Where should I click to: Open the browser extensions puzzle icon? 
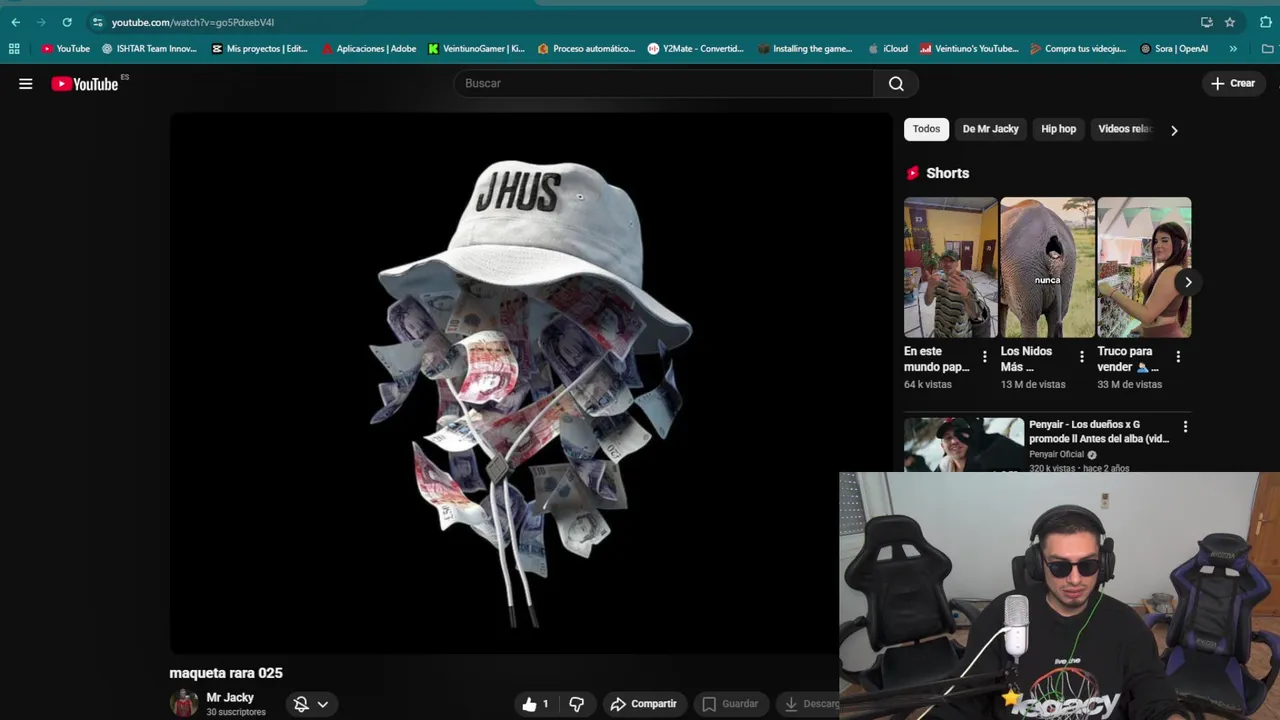click(x=1266, y=22)
